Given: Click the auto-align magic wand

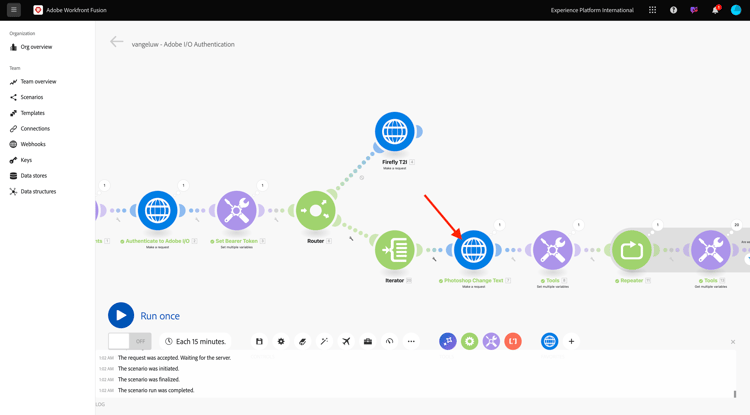Looking at the screenshot, I should (324, 341).
